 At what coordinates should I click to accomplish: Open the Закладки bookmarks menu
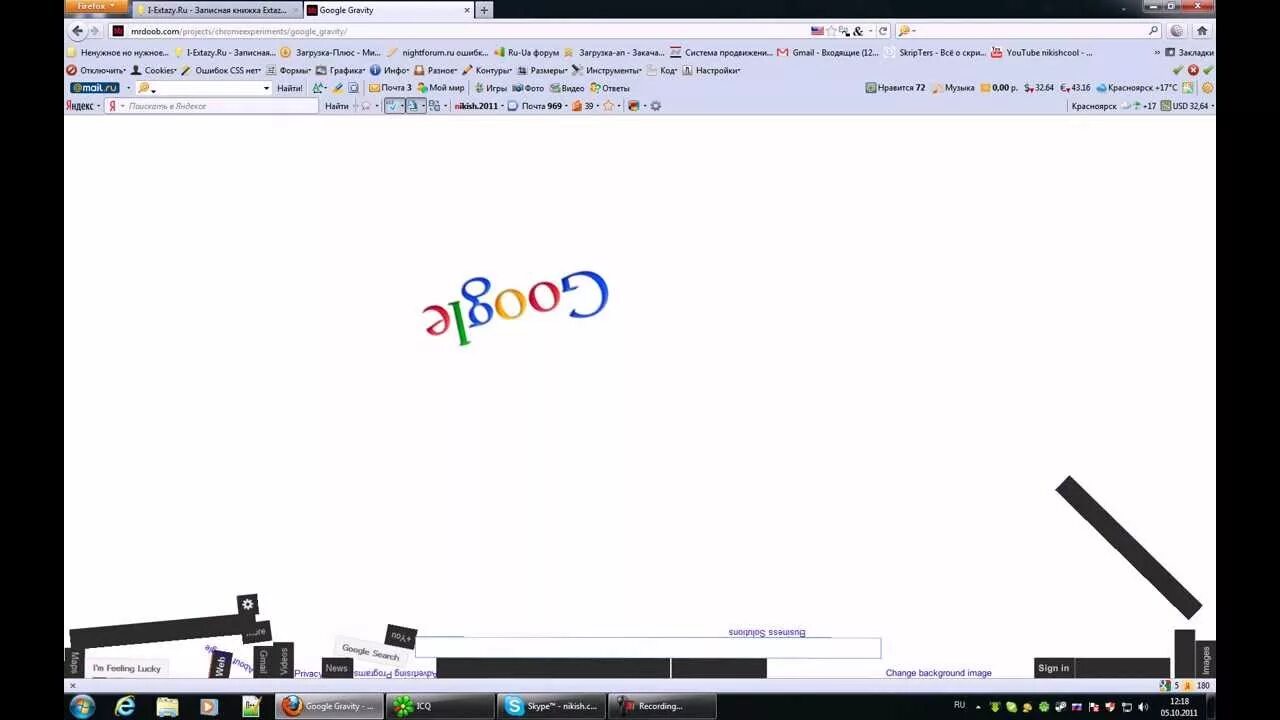[1189, 53]
